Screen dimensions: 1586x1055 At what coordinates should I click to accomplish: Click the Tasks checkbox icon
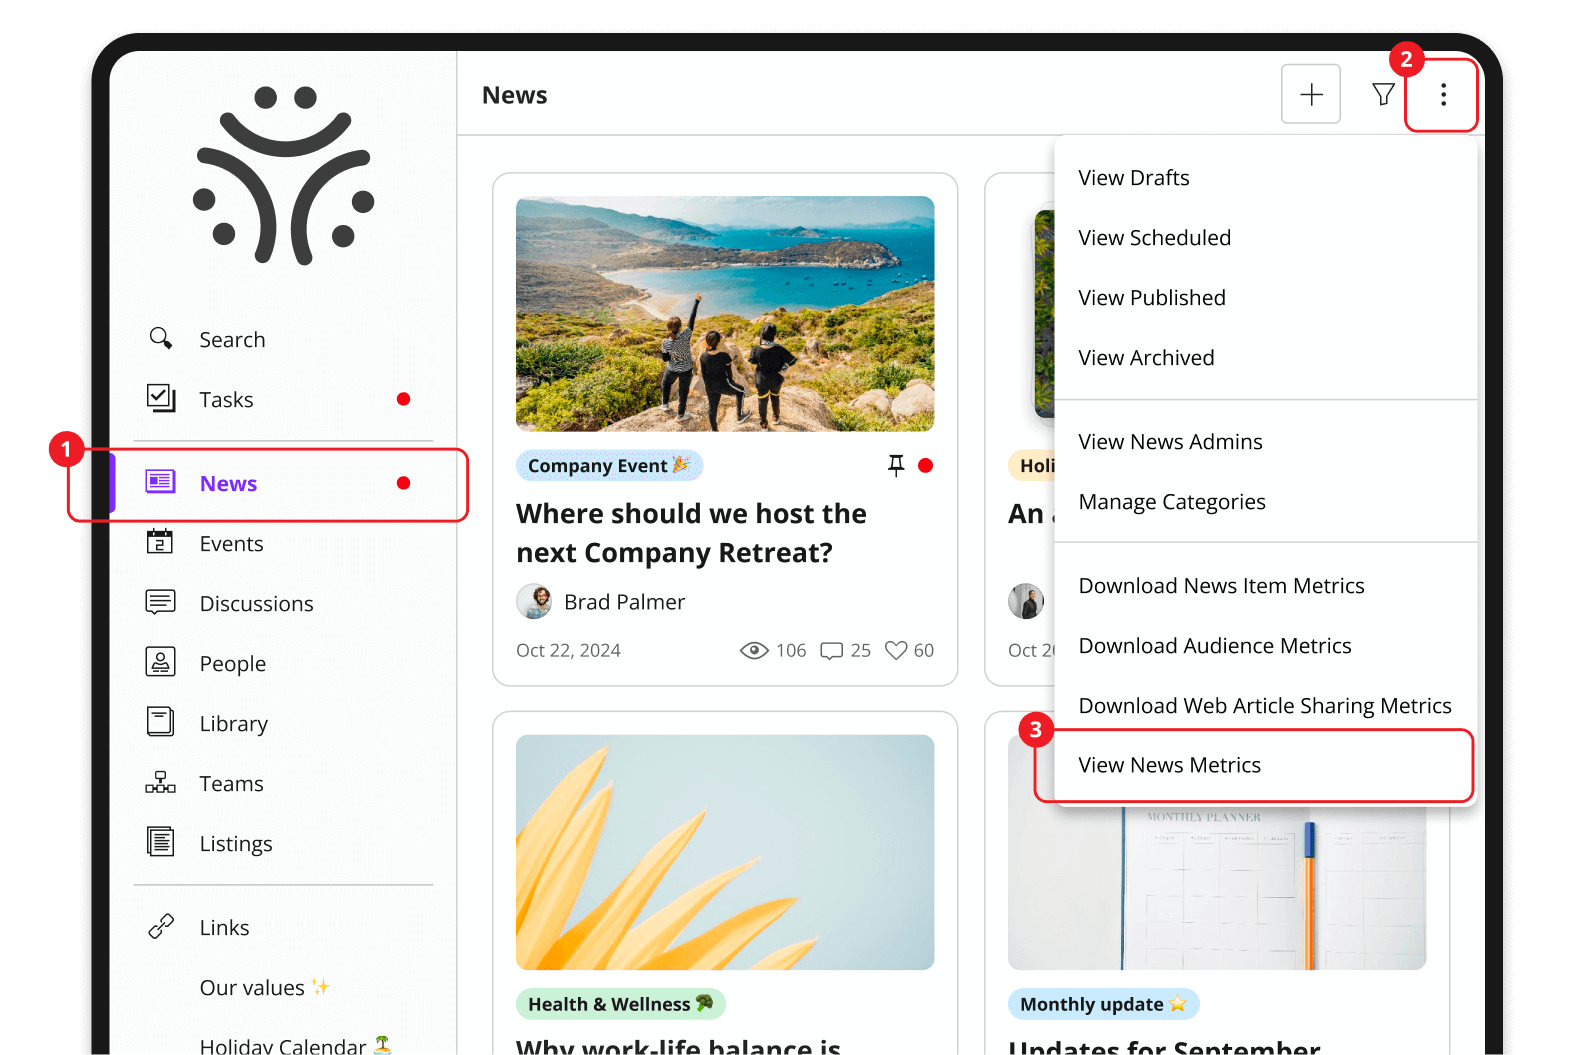pyautogui.click(x=160, y=398)
